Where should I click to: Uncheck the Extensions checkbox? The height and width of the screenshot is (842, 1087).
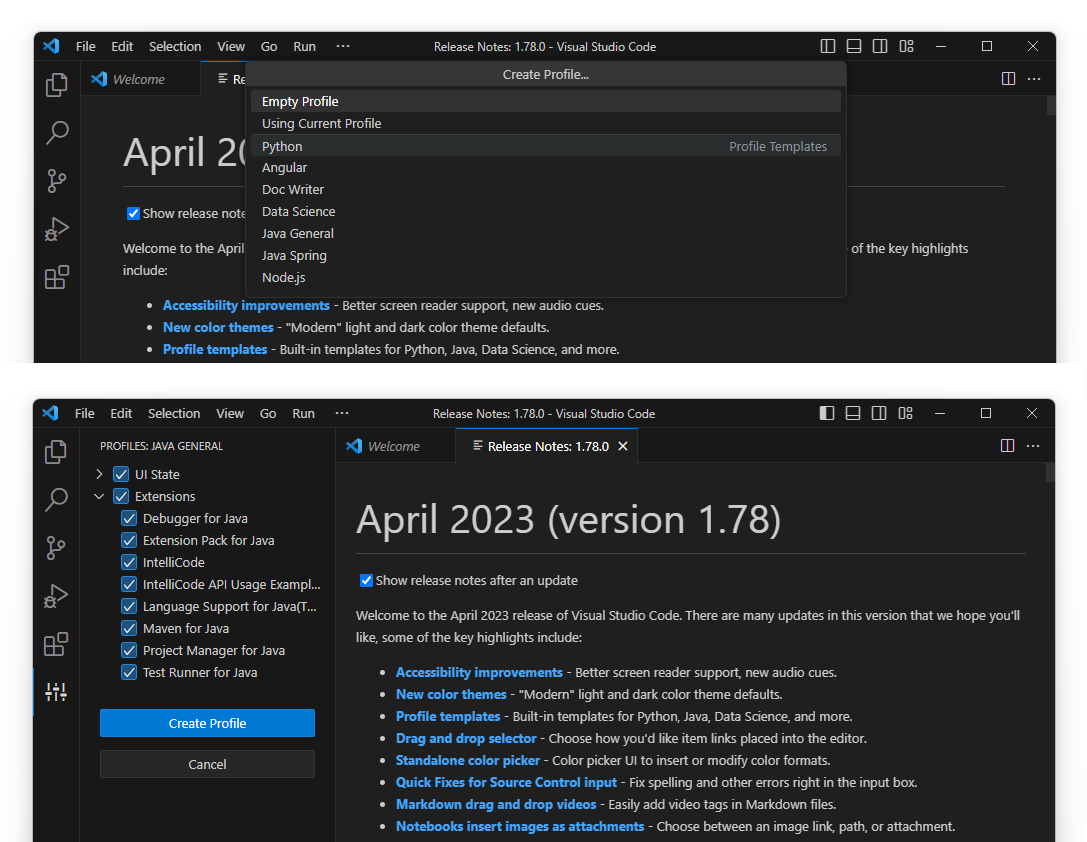121,496
